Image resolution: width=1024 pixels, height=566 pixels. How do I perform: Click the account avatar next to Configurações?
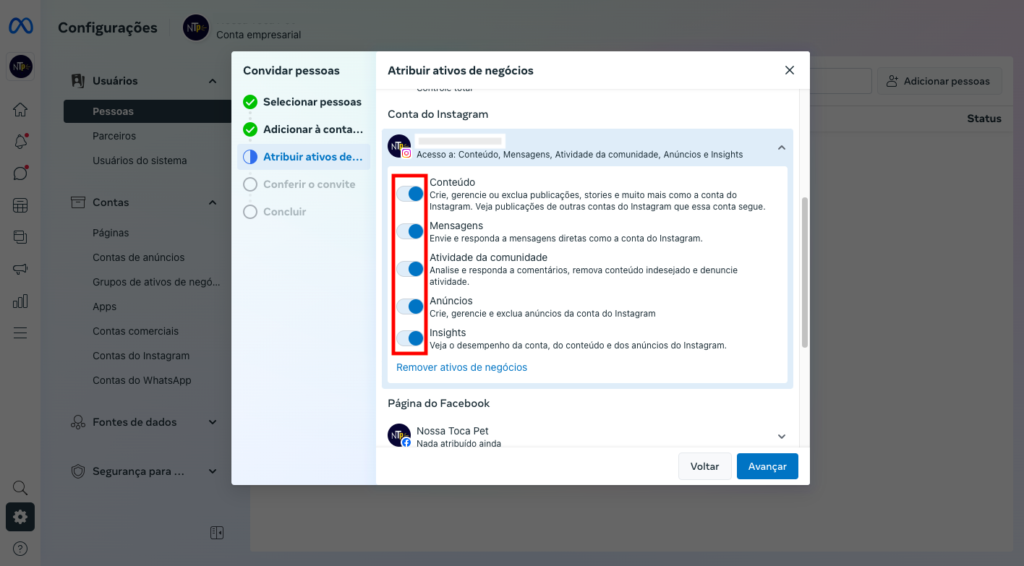195,27
